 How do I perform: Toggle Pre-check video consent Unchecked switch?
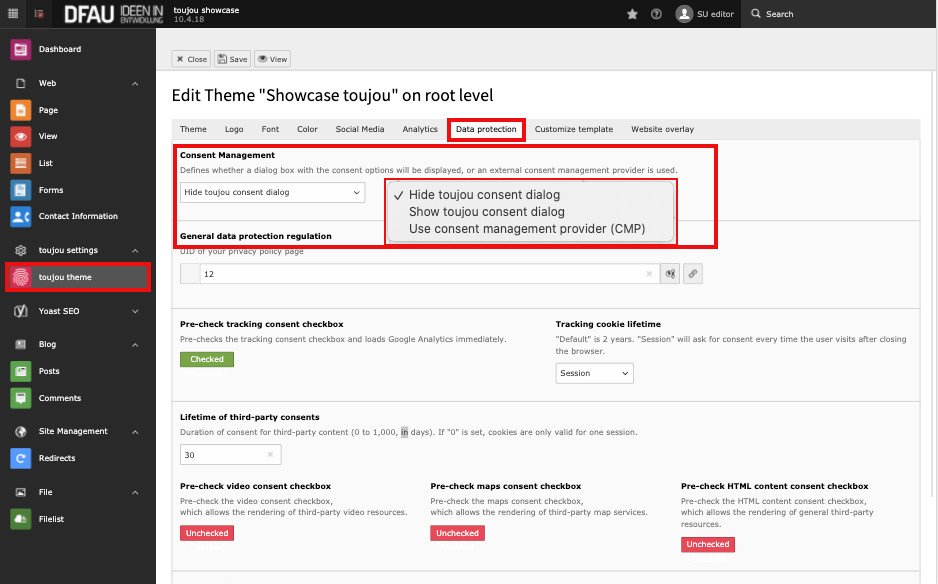(x=207, y=533)
